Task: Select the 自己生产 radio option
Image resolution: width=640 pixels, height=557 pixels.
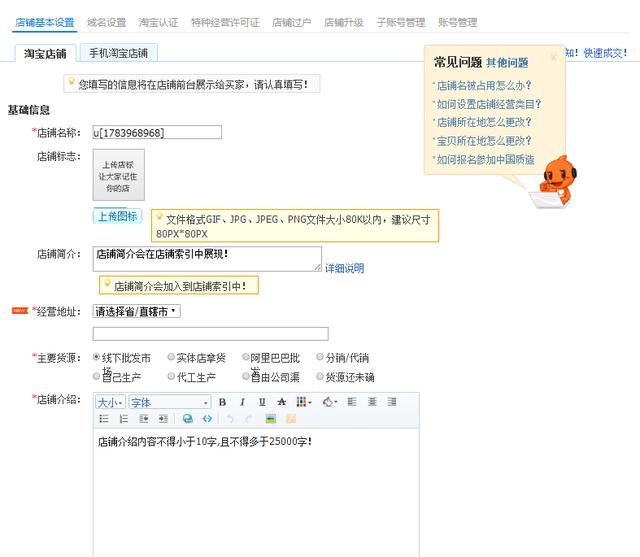Action: pos(96,376)
